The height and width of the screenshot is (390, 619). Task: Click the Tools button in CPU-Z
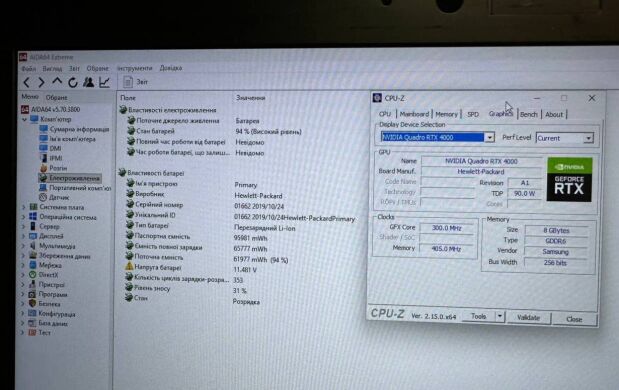point(478,316)
